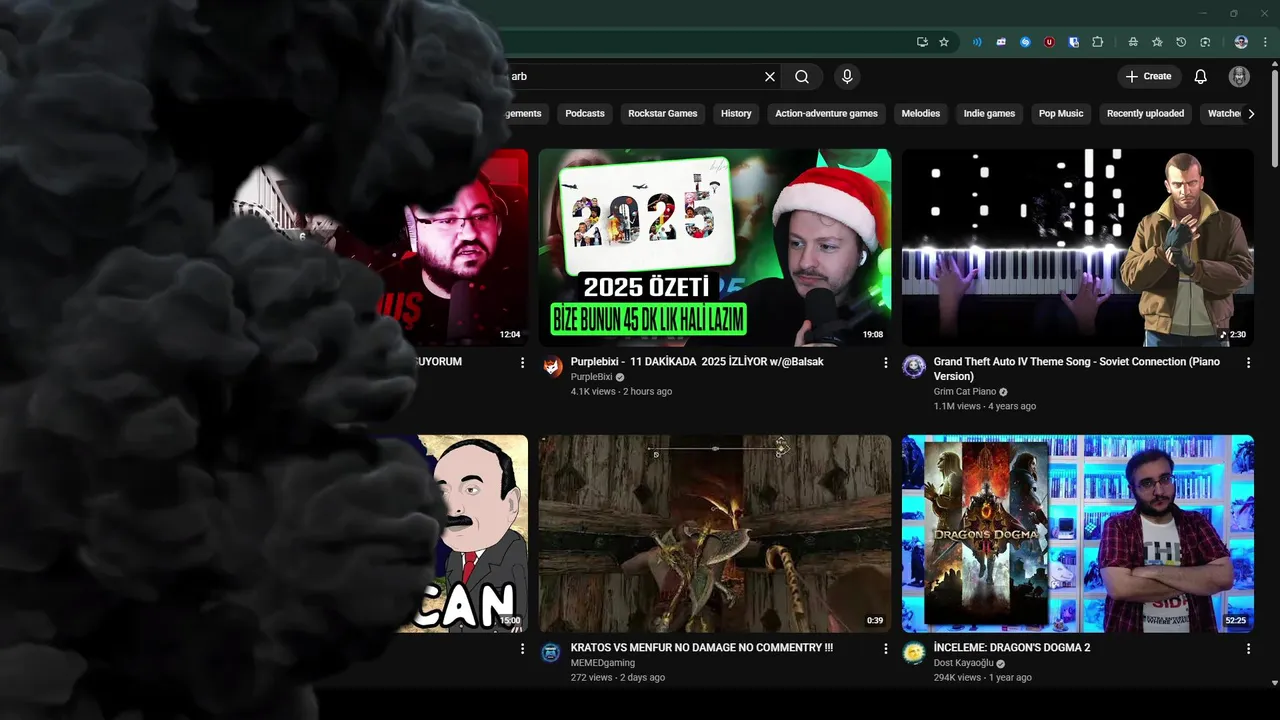
Task: Click in the search field containing arb
Action: point(633,76)
